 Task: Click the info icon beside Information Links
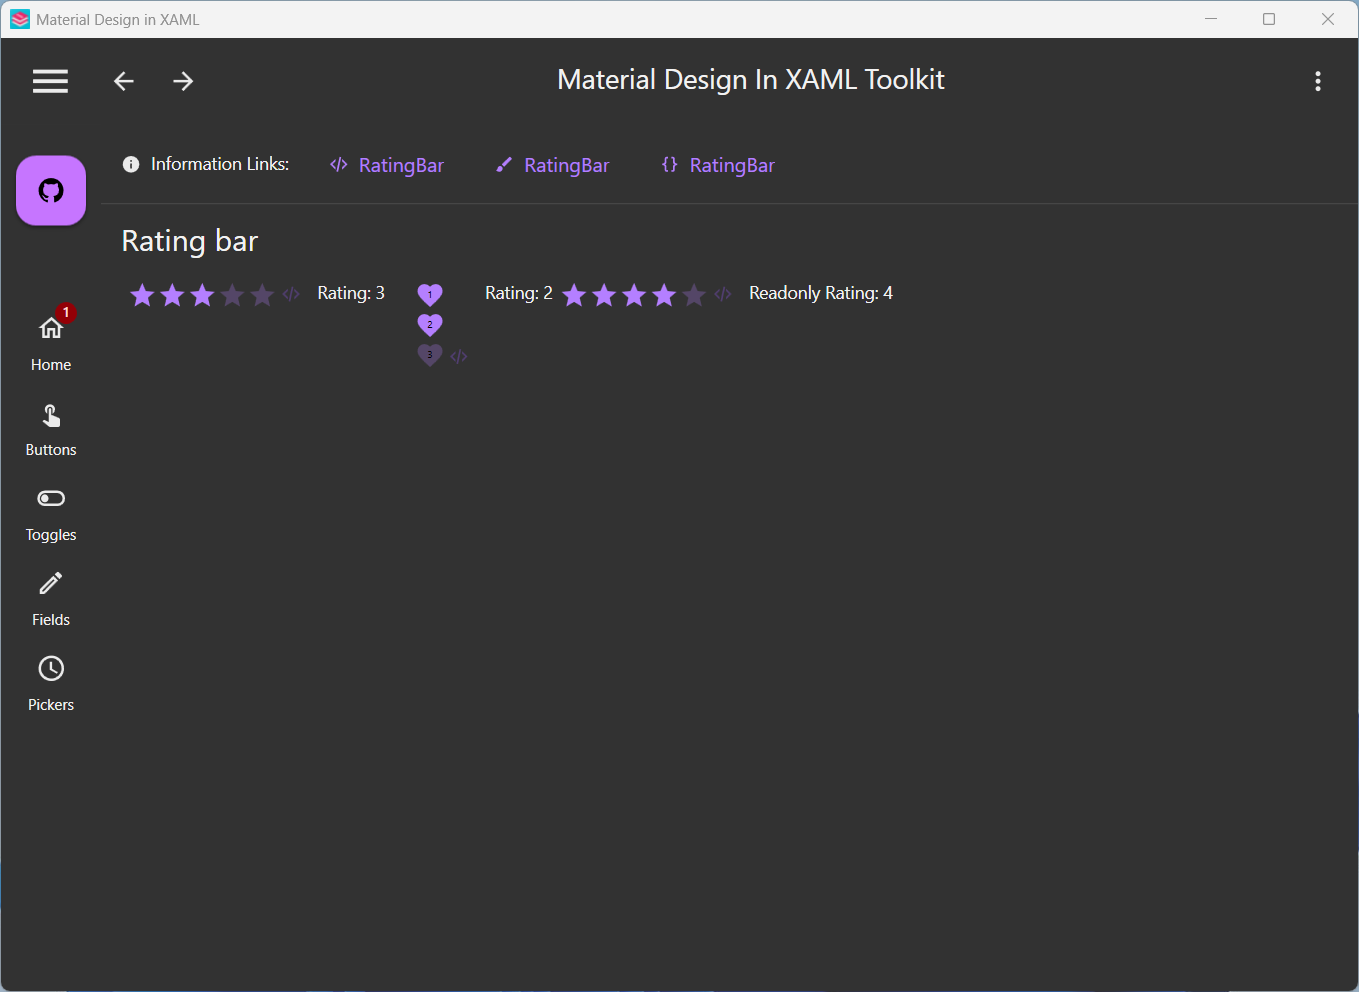point(131,164)
